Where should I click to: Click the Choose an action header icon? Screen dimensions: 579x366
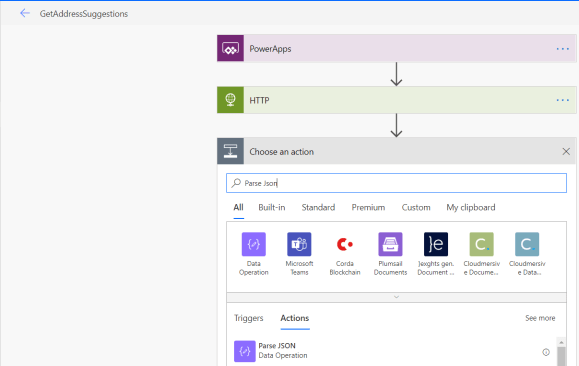[x=230, y=151]
